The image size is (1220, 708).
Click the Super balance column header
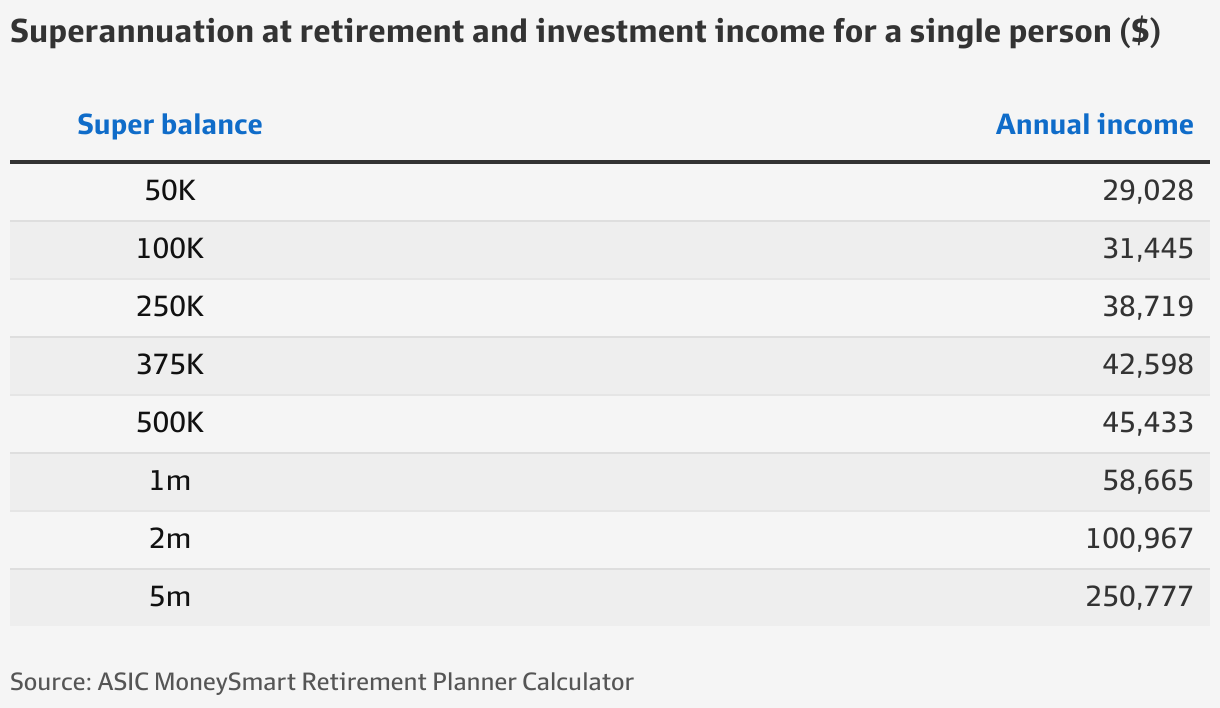point(170,125)
